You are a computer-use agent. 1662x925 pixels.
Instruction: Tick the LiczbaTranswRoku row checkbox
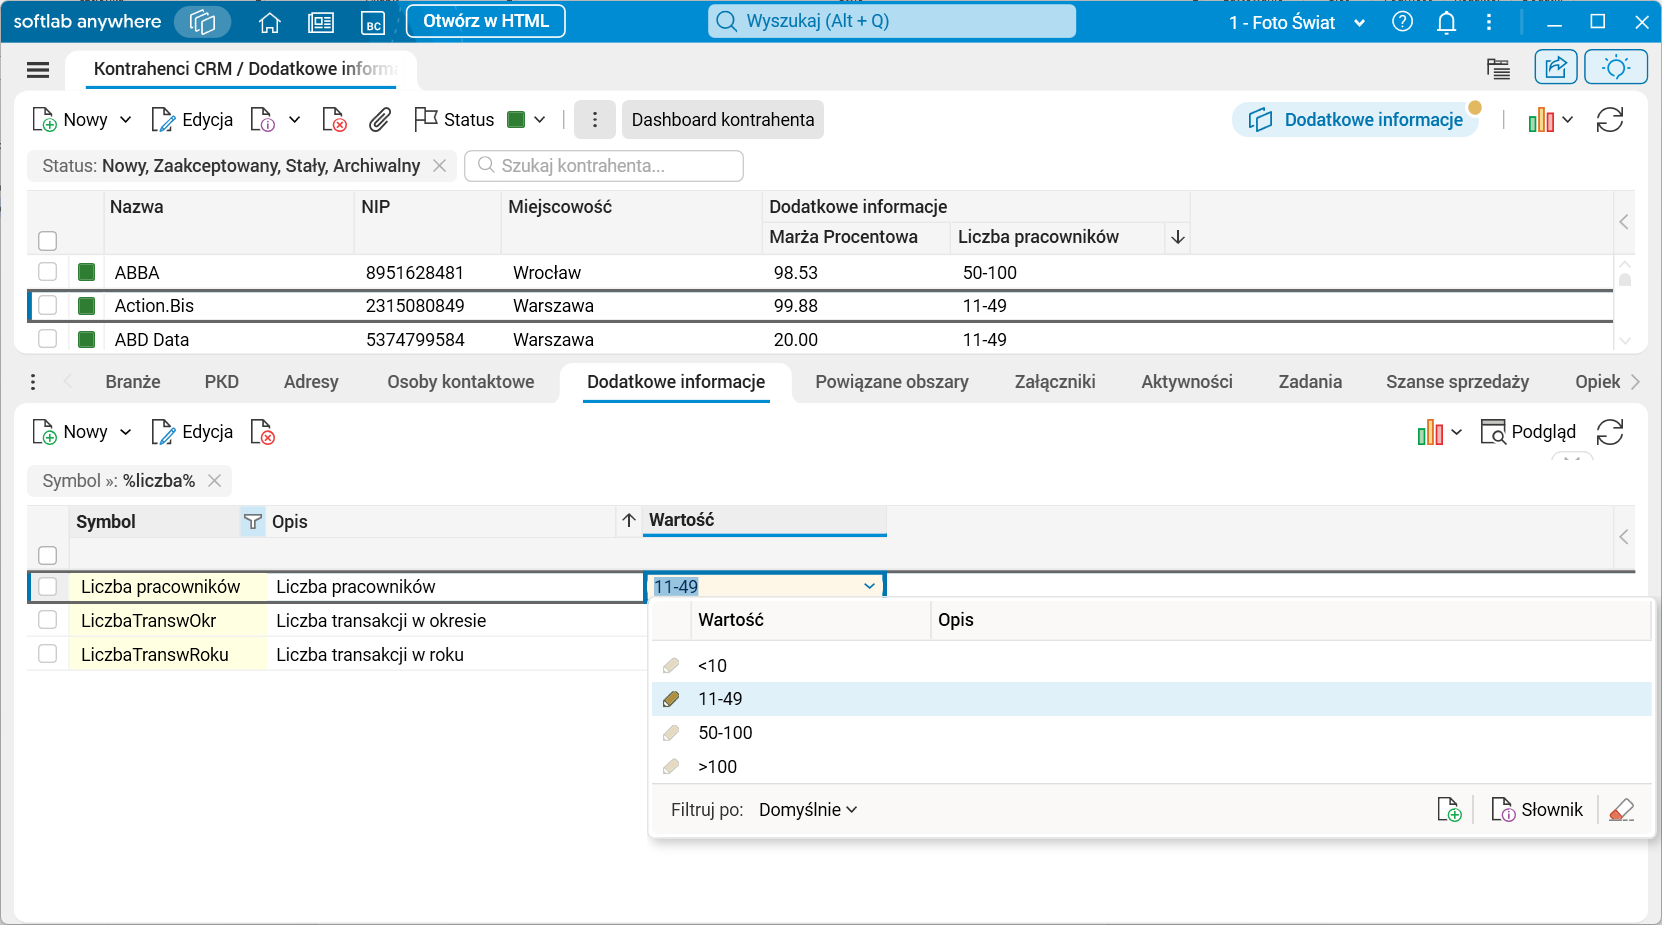click(47, 654)
